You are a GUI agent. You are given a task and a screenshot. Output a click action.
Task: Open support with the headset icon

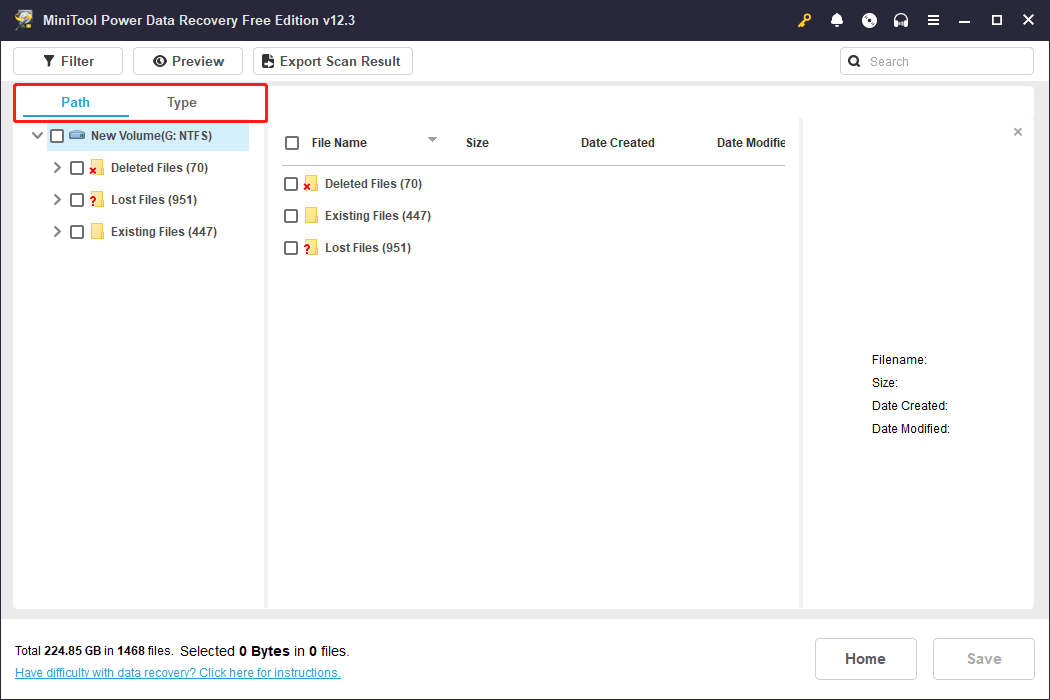pyautogui.click(x=901, y=20)
